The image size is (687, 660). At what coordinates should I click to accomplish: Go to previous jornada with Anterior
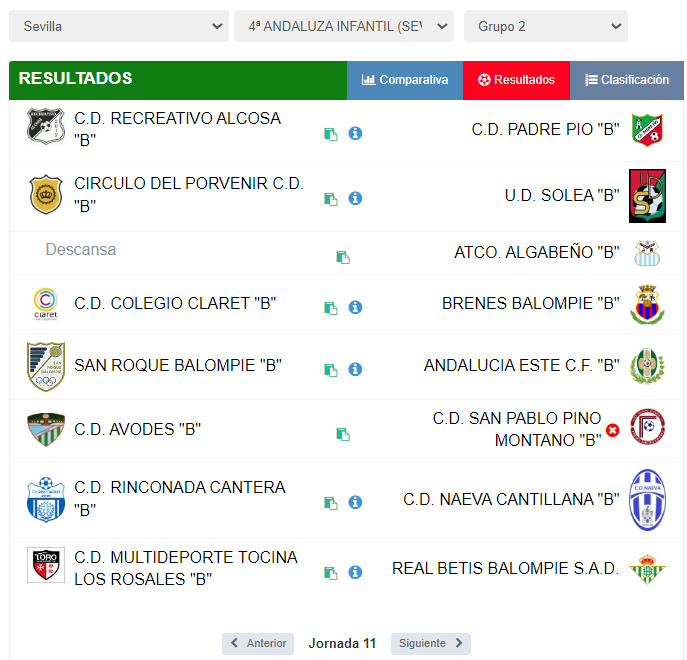[258, 643]
